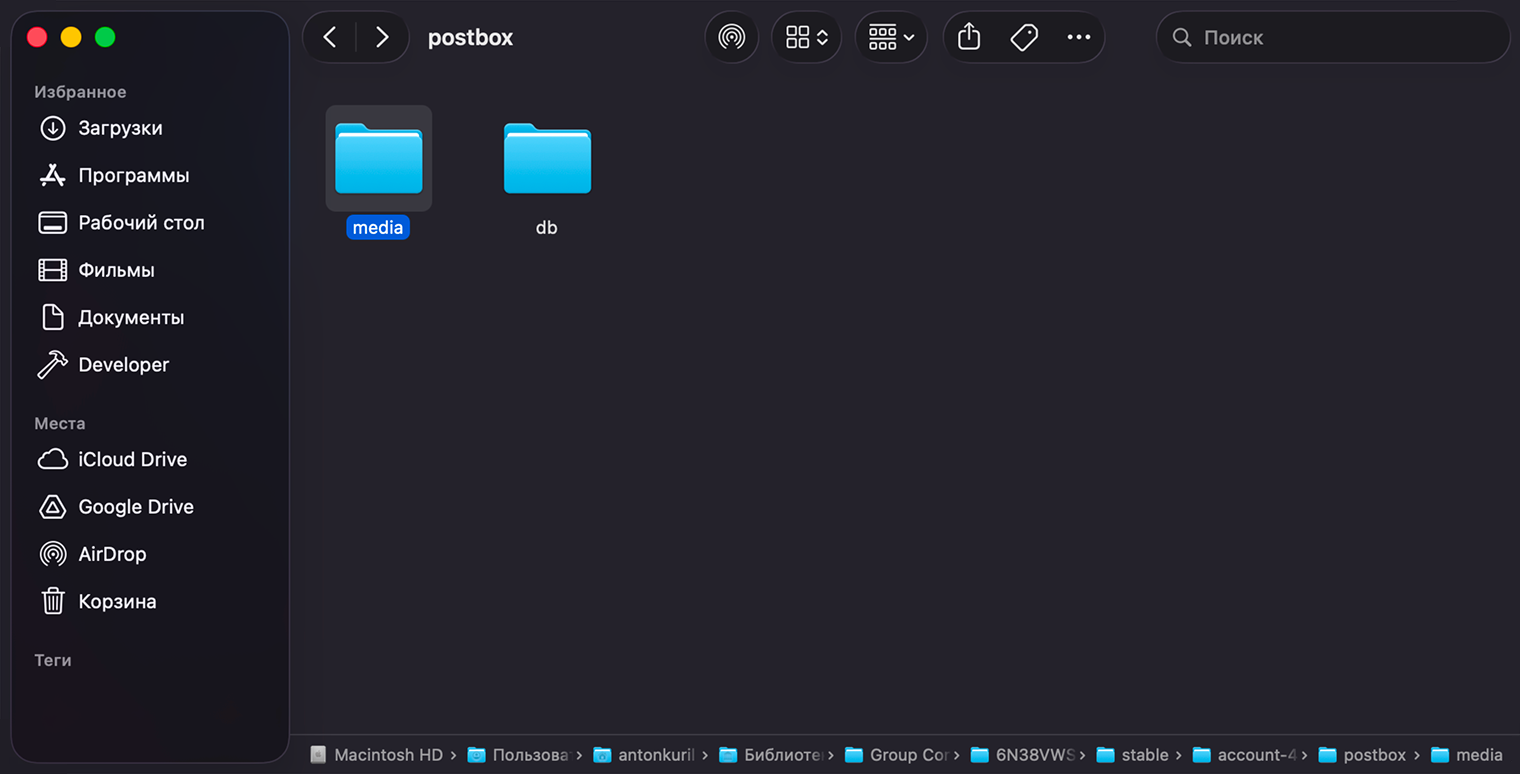This screenshot has height=774, width=1520.
Task: Go to Рабочий стол in the sidebar
Action: pyautogui.click(x=141, y=223)
